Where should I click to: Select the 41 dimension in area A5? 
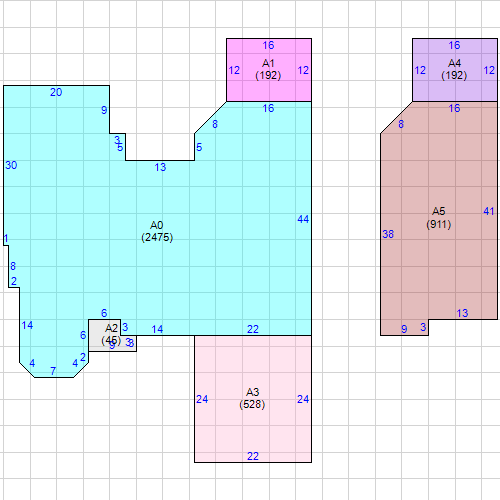(x=489, y=211)
